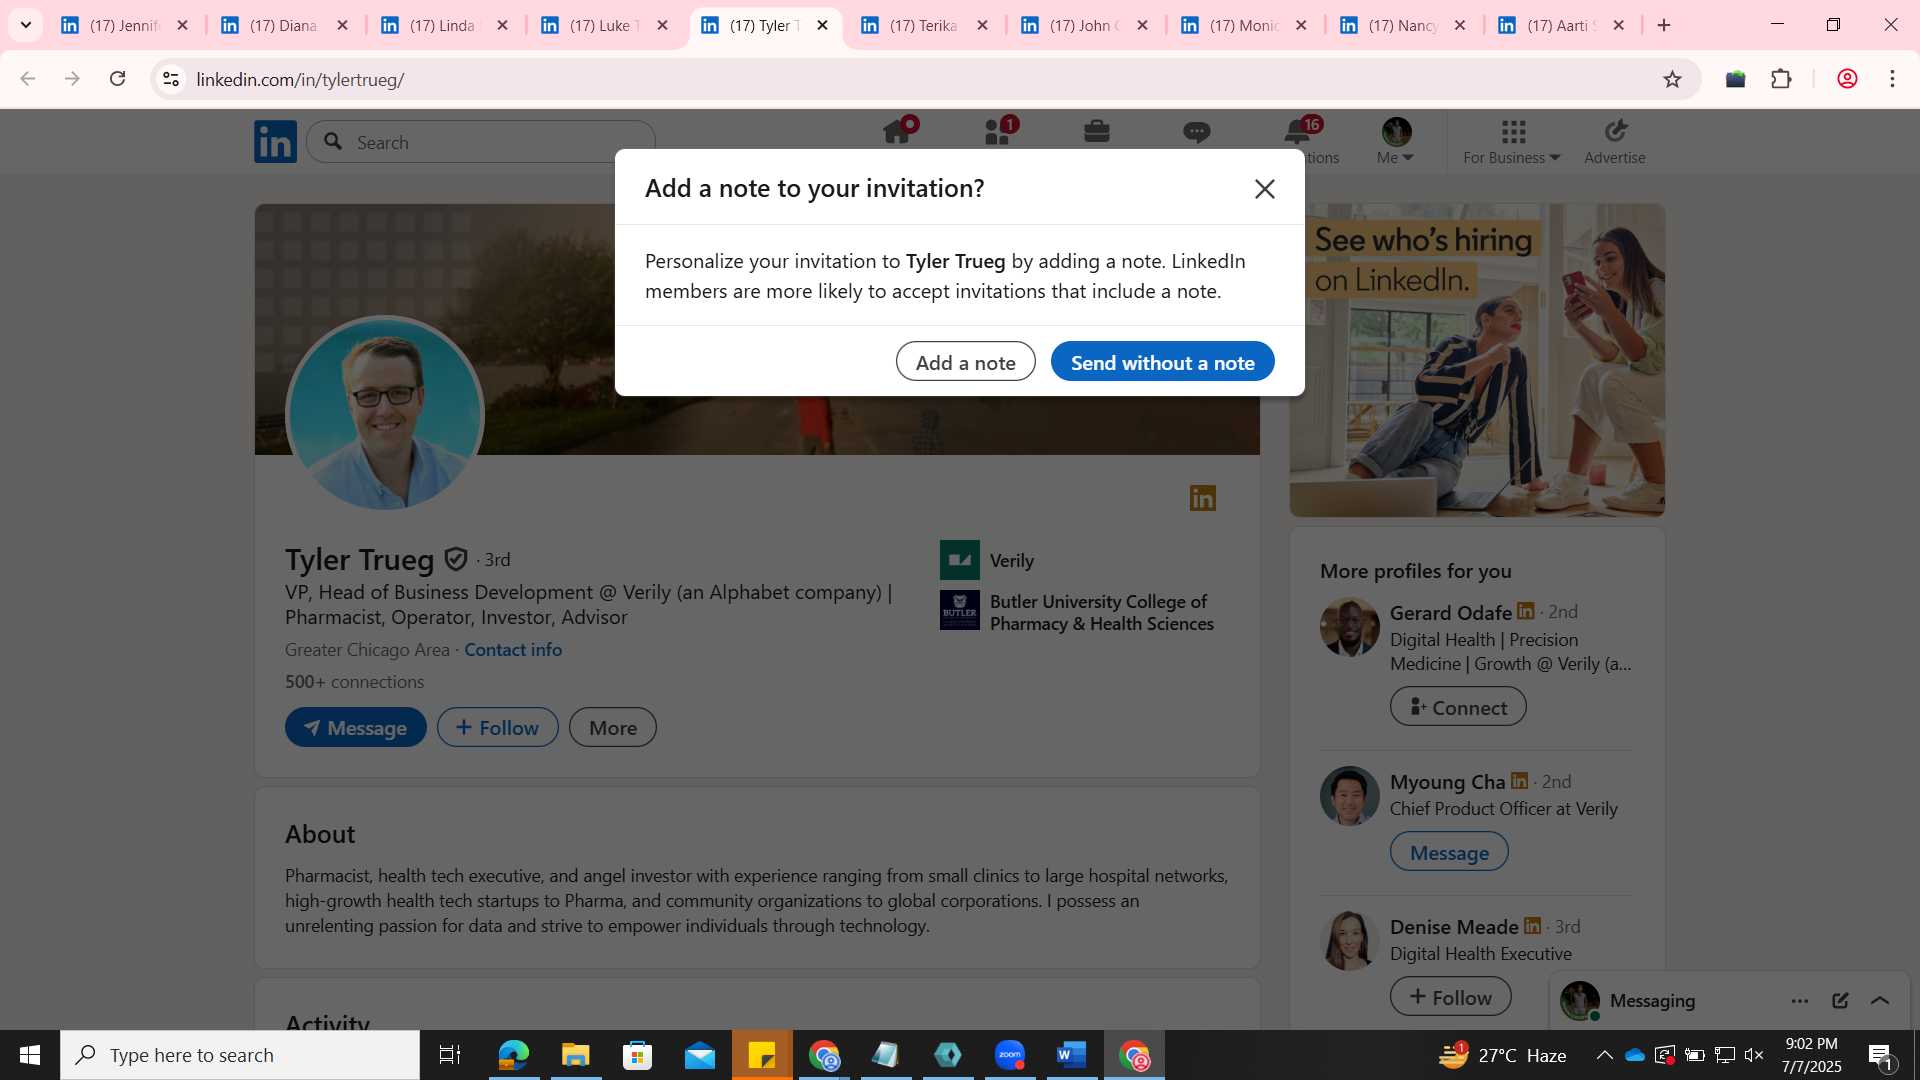The width and height of the screenshot is (1920, 1080).
Task: Open Chrome profile icon
Action: point(1847,79)
